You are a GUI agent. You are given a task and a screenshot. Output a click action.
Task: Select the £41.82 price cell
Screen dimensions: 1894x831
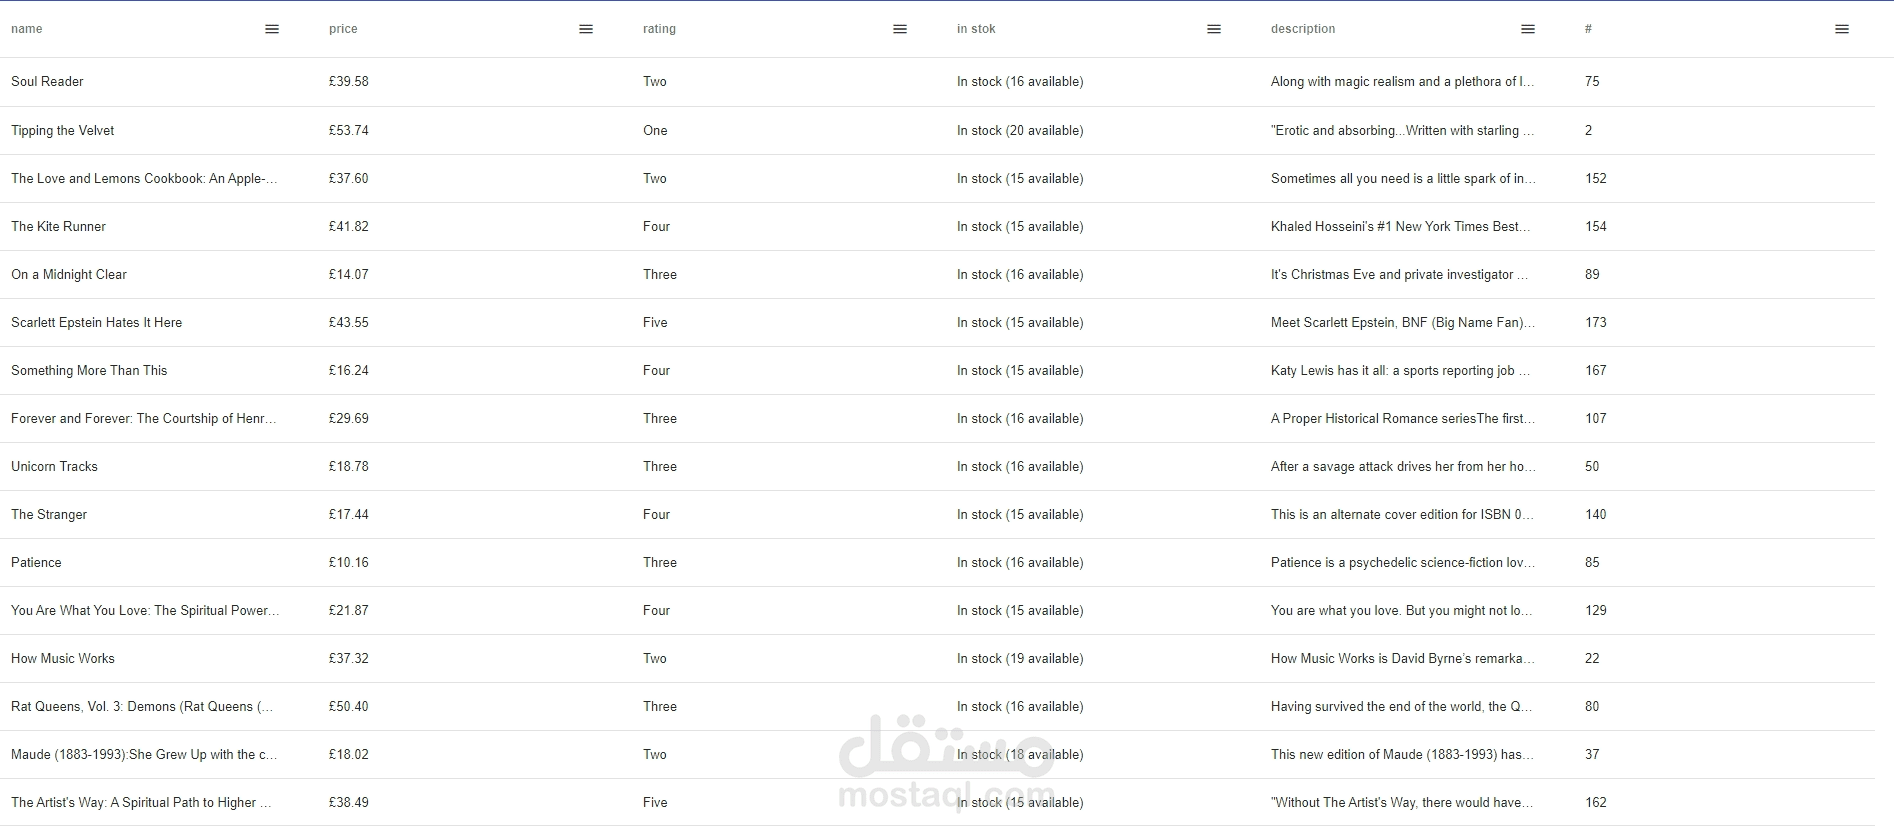348,227
